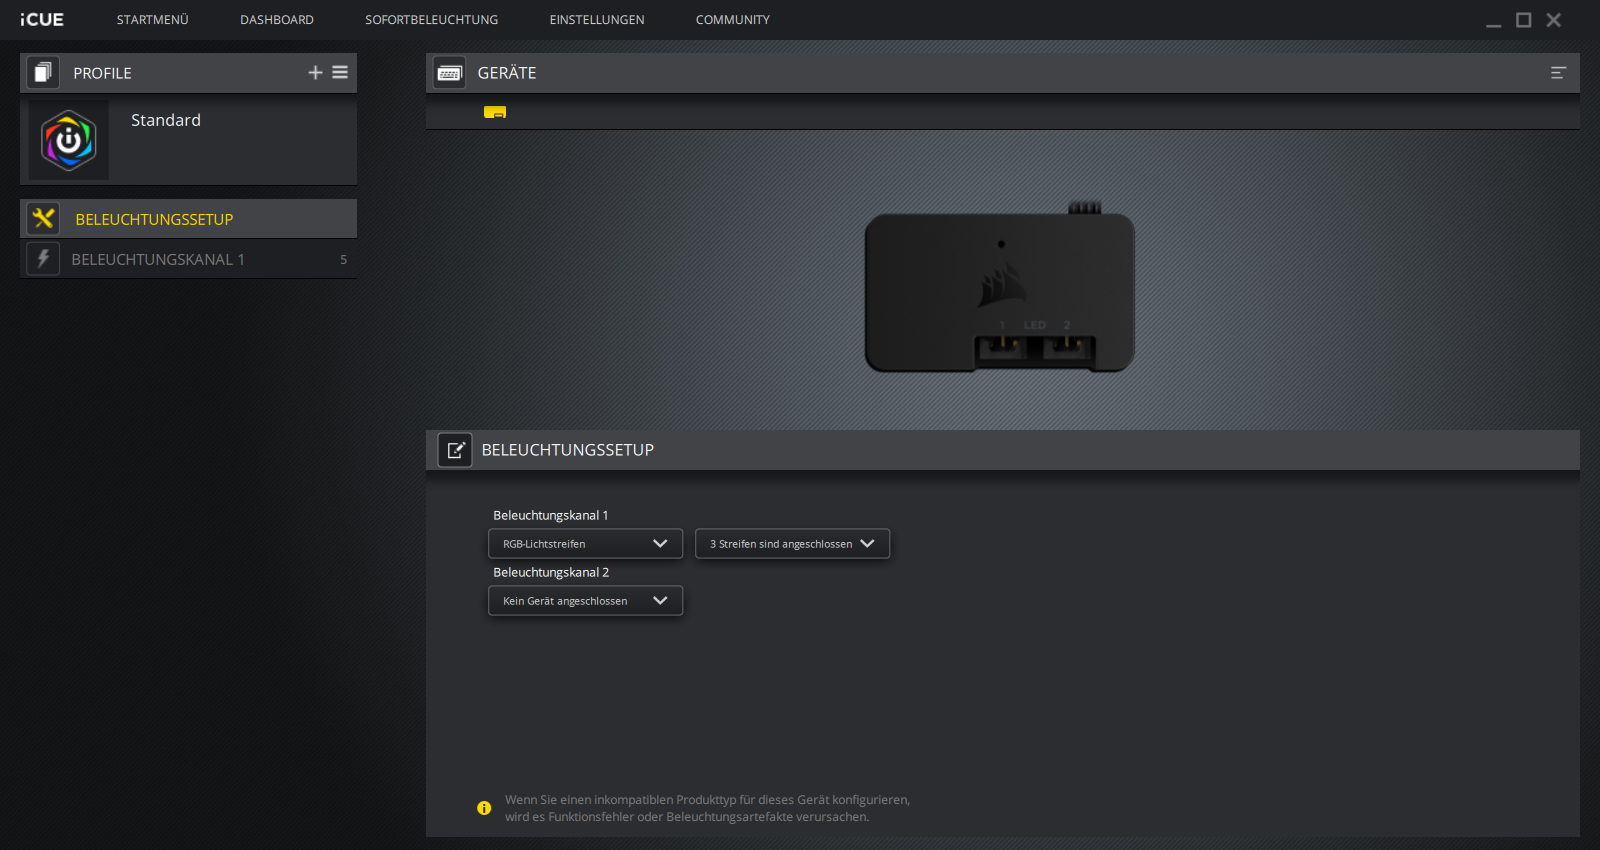Click the Standard profile name
The height and width of the screenshot is (850, 1600).
pyautogui.click(x=166, y=120)
